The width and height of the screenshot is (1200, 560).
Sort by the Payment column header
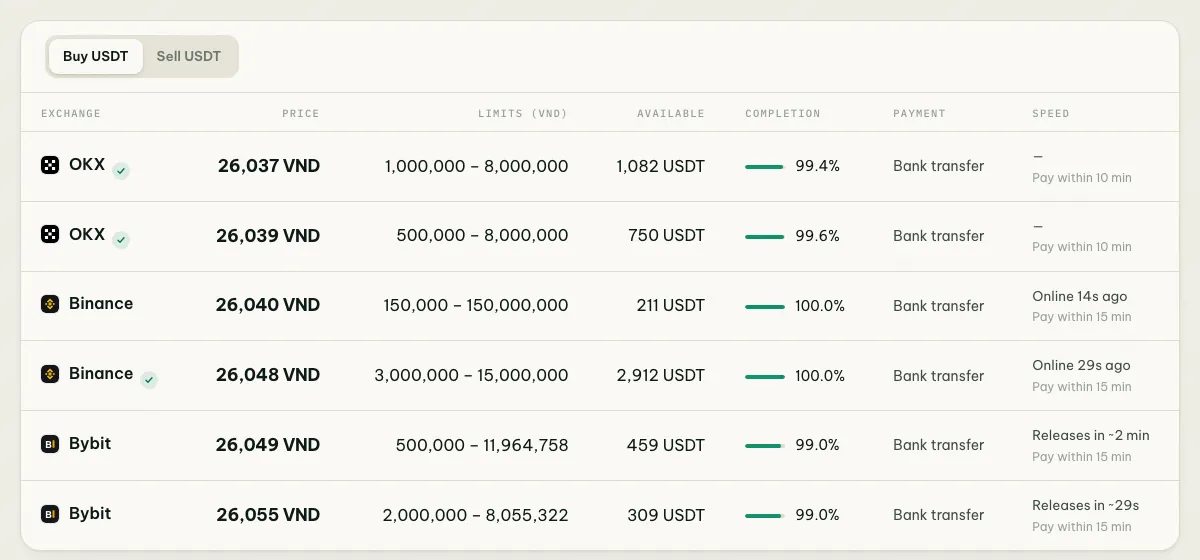pos(919,113)
